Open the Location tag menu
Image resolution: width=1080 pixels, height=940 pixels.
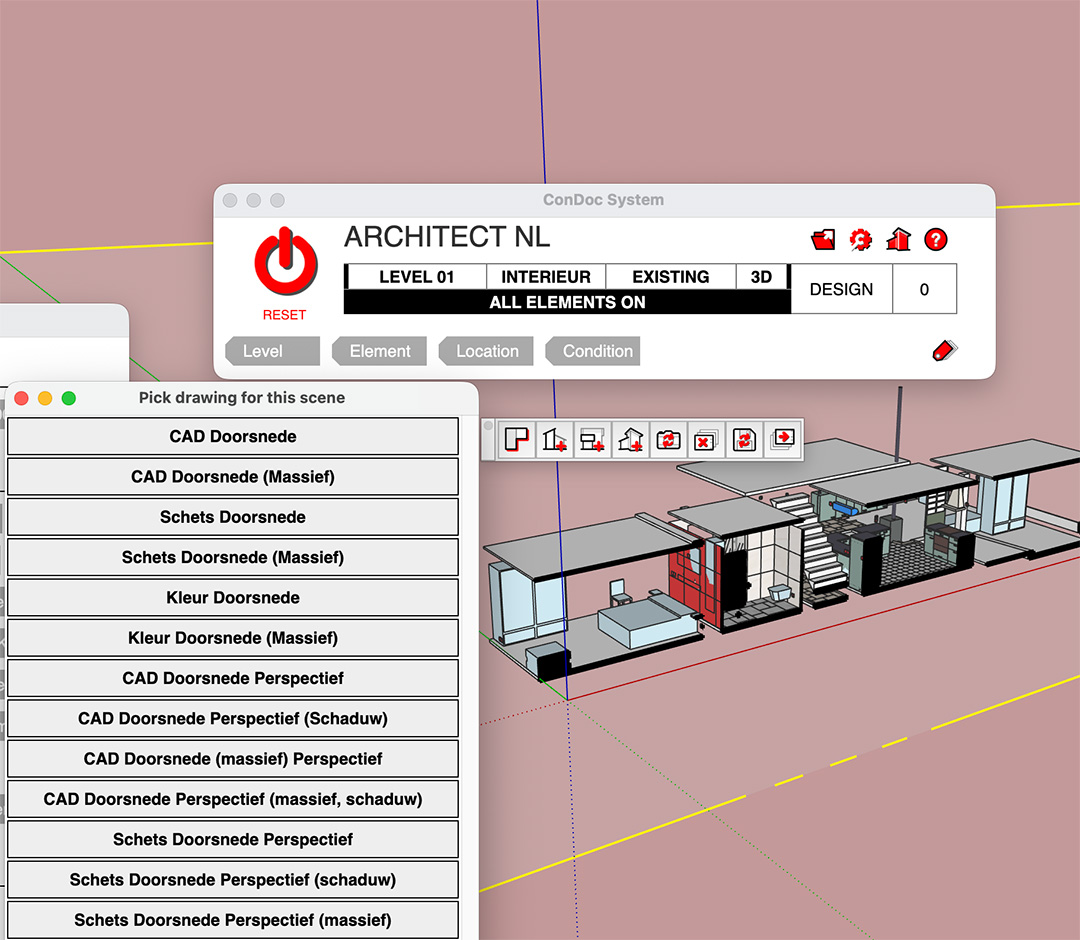tap(486, 351)
